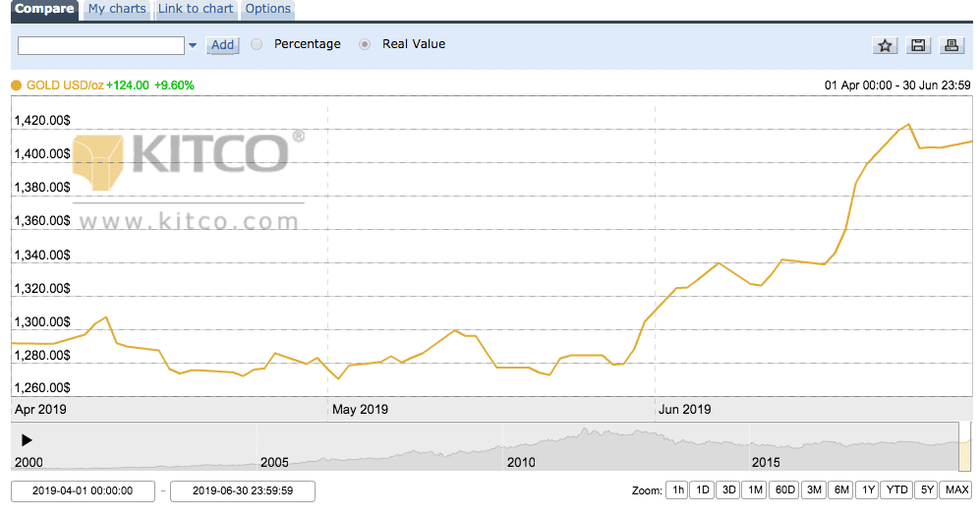Click the Add button

pos(222,45)
